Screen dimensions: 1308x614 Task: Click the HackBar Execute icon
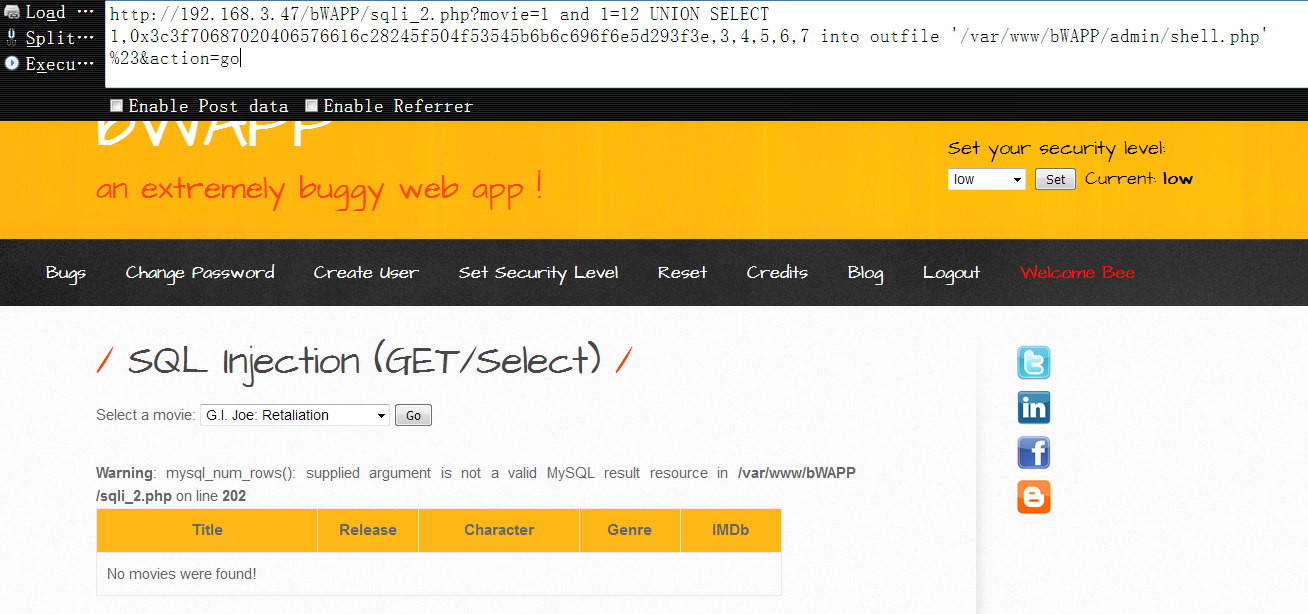tap(12, 63)
